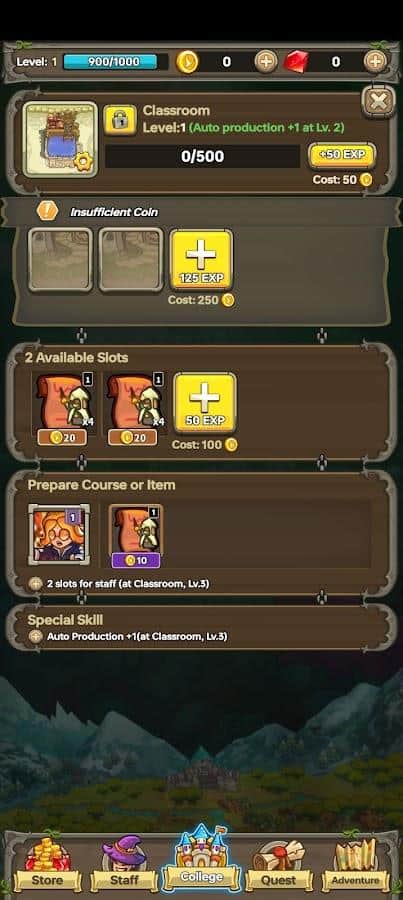This screenshot has height=900, width=403.
Task: Tap the Store tab with gold pile
Action: (x=47, y=864)
